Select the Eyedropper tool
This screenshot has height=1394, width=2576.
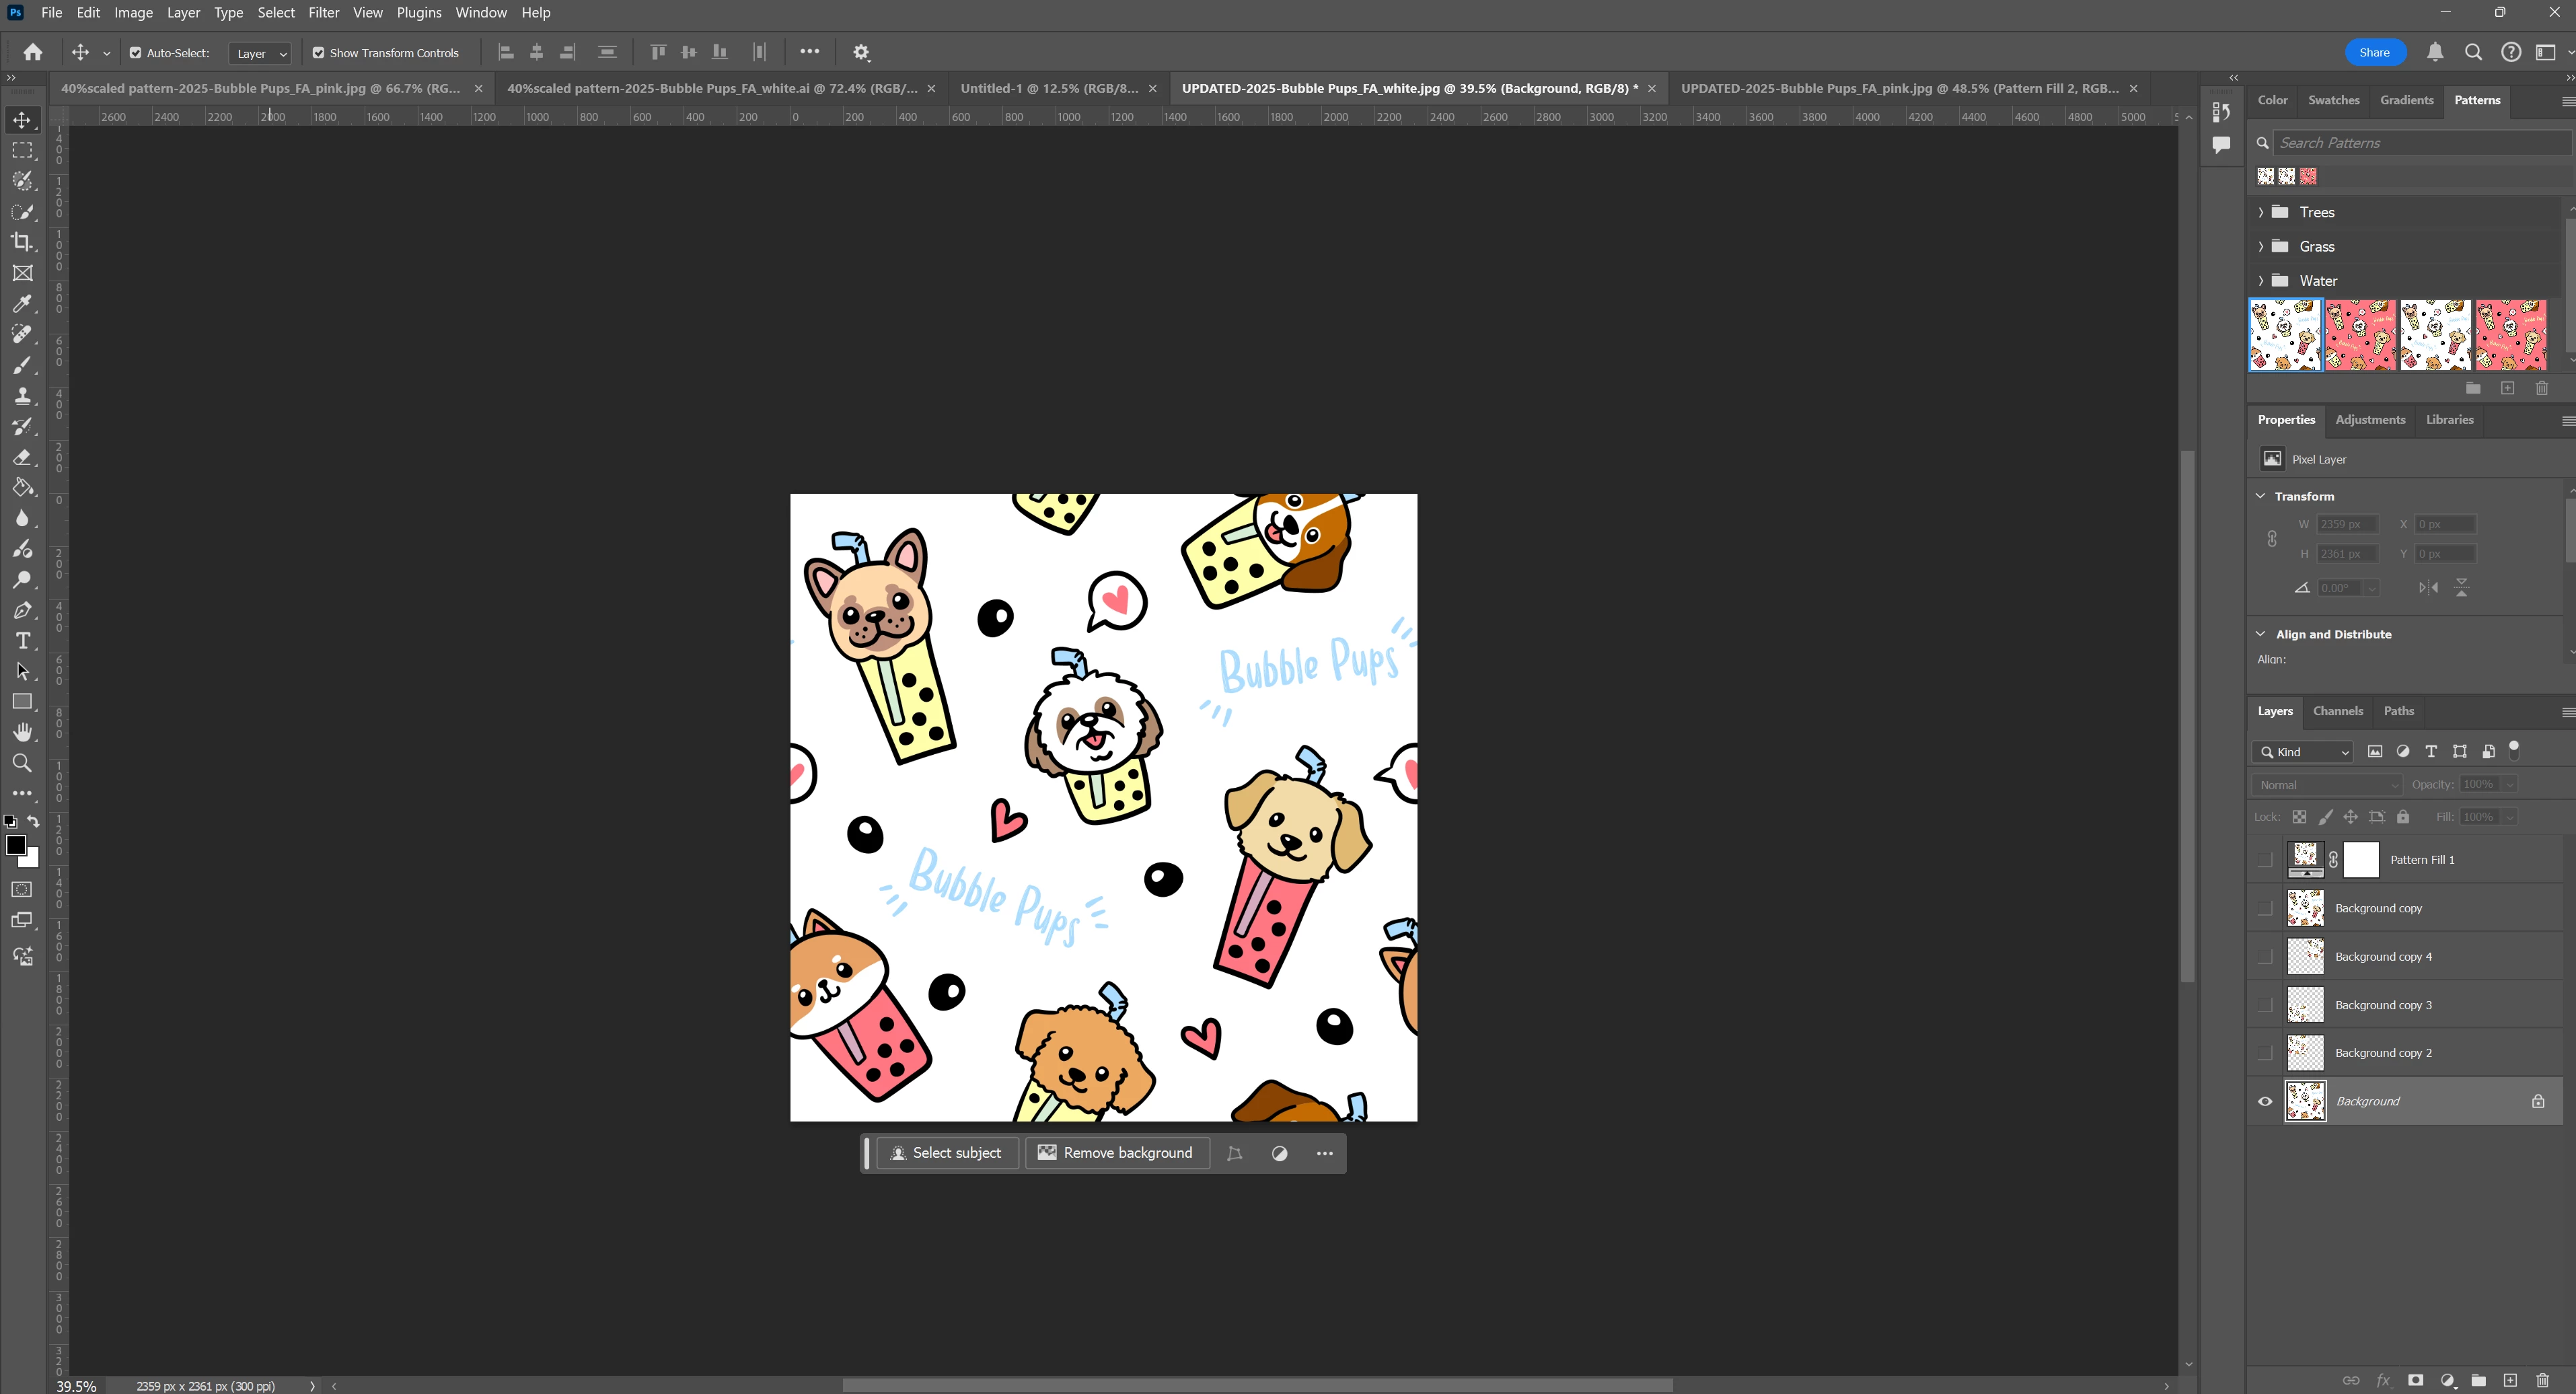coord(22,304)
